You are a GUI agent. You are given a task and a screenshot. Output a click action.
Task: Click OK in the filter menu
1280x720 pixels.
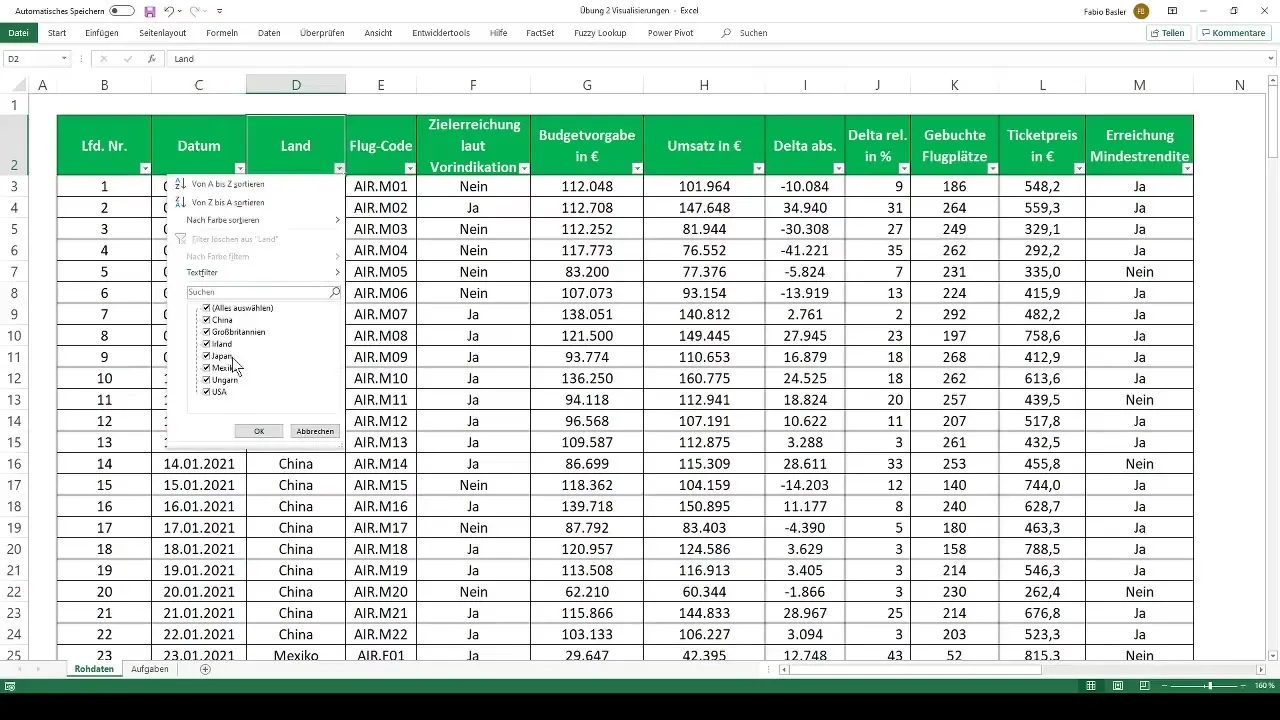click(259, 431)
